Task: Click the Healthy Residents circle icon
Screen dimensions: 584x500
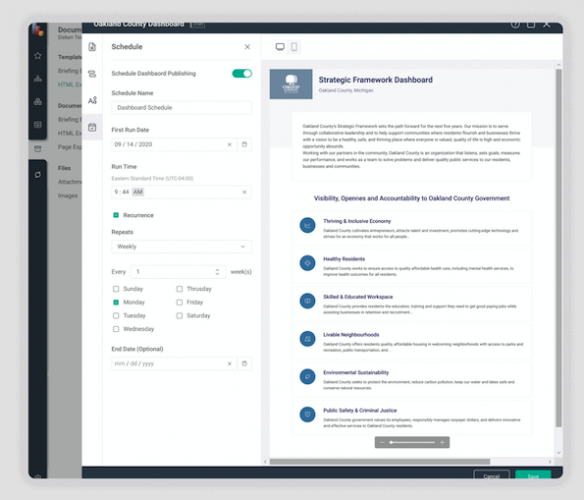Action: 307,263
